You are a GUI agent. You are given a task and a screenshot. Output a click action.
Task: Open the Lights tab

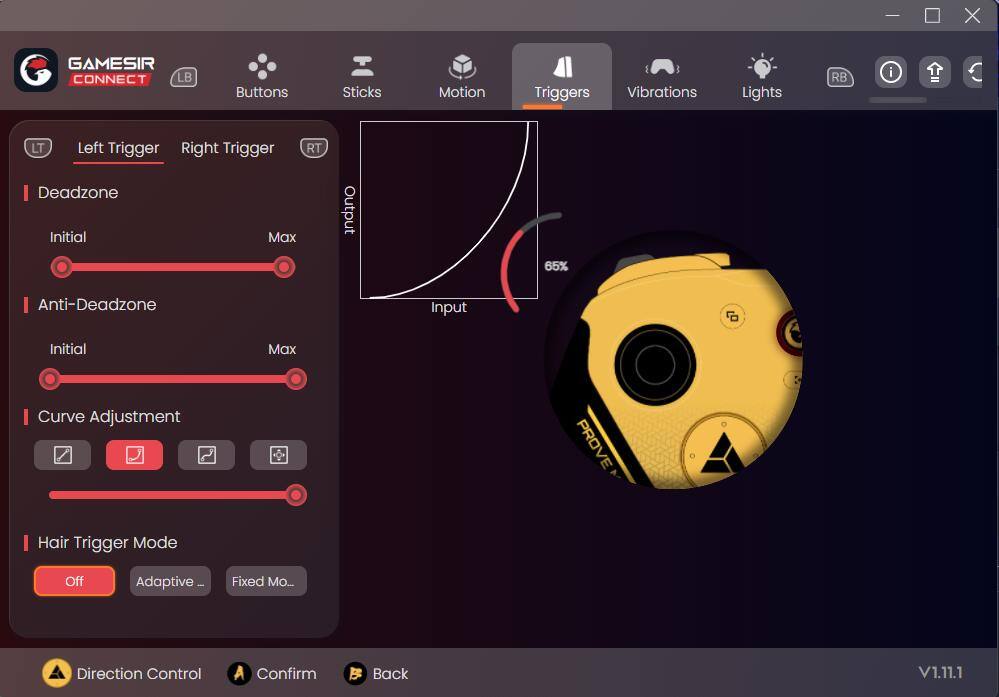pyautogui.click(x=761, y=77)
